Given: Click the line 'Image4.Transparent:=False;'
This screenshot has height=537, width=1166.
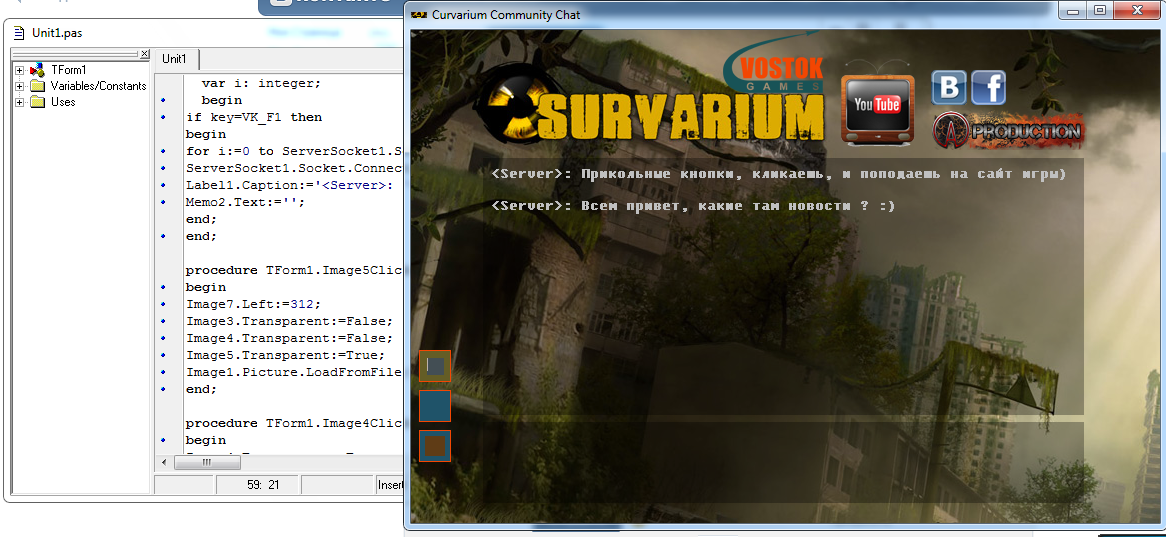Looking at the screenshot, I should tap(289, 338).
